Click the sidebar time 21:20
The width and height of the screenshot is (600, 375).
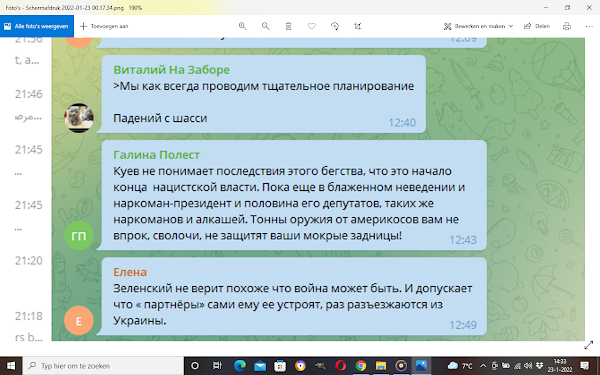pyautogui.click(x=29, y=261)
